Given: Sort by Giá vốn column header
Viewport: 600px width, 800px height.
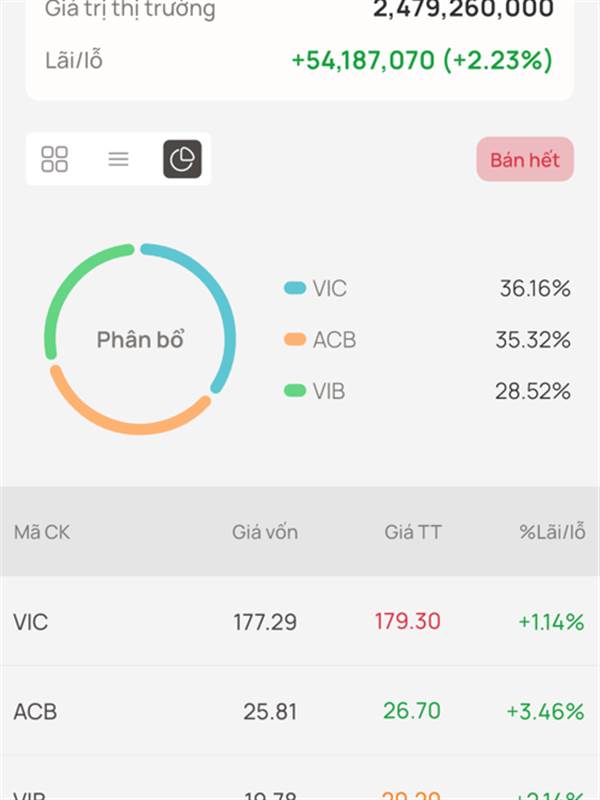Looking at the screenshot, I should click(265, 532).
